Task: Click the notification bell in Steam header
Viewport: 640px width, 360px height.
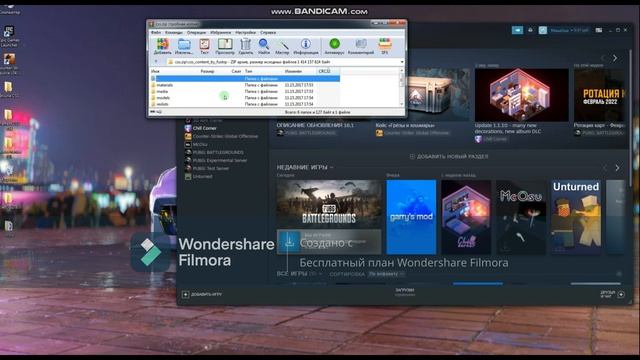Action: (530, 30)
